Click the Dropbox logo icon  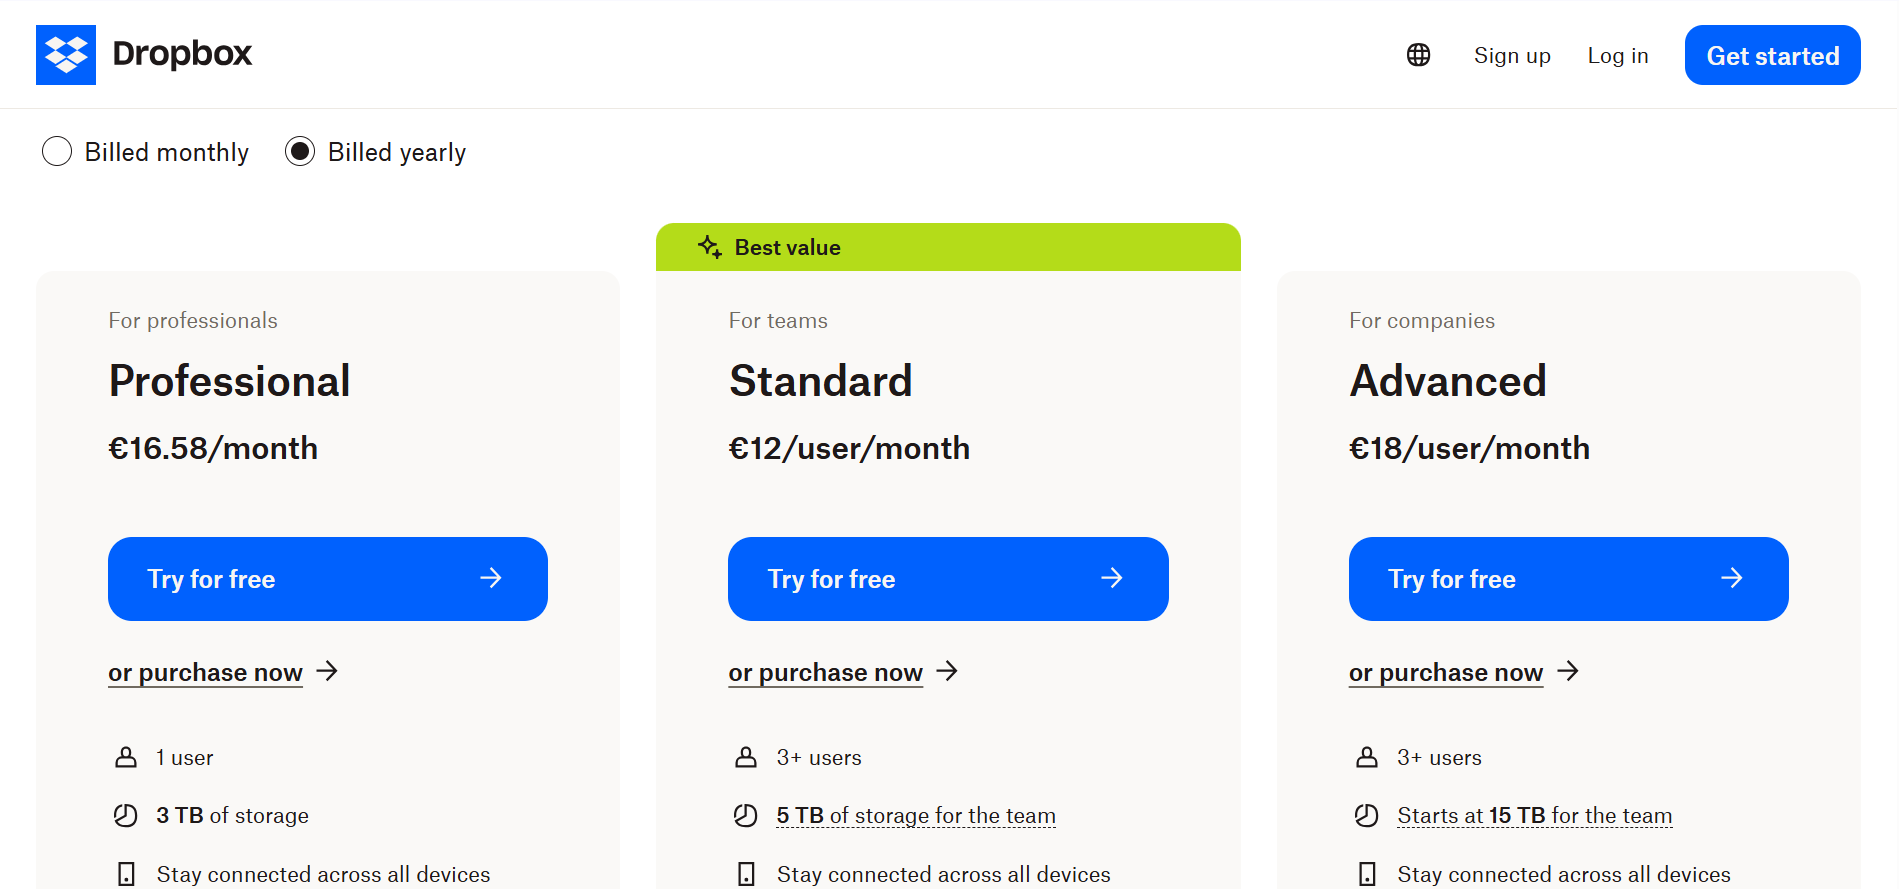(65, 54)
